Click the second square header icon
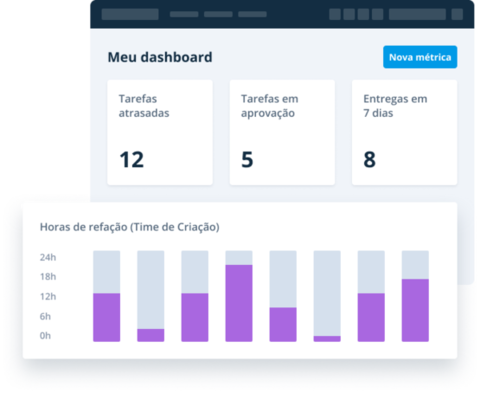 coord(349,14)
